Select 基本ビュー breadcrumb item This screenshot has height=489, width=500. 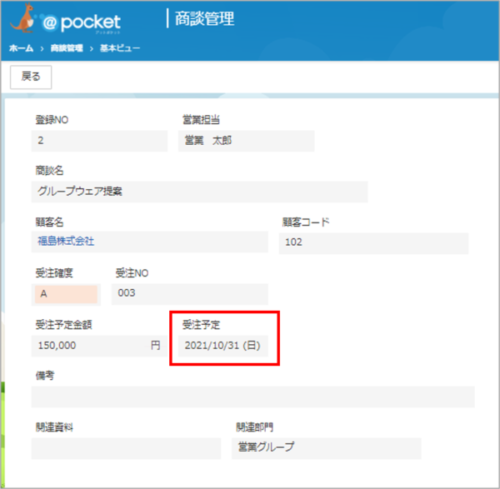tap(120, 48)
